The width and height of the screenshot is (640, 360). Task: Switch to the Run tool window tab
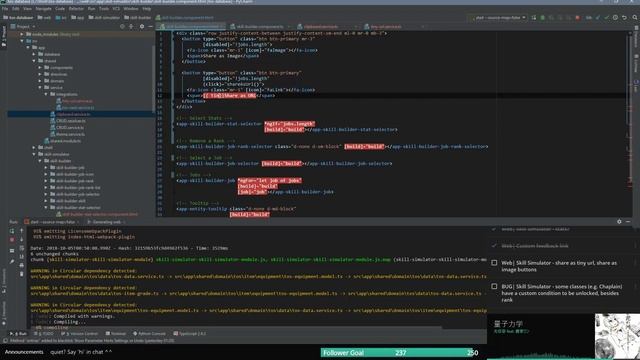click(x=19, y=333)
